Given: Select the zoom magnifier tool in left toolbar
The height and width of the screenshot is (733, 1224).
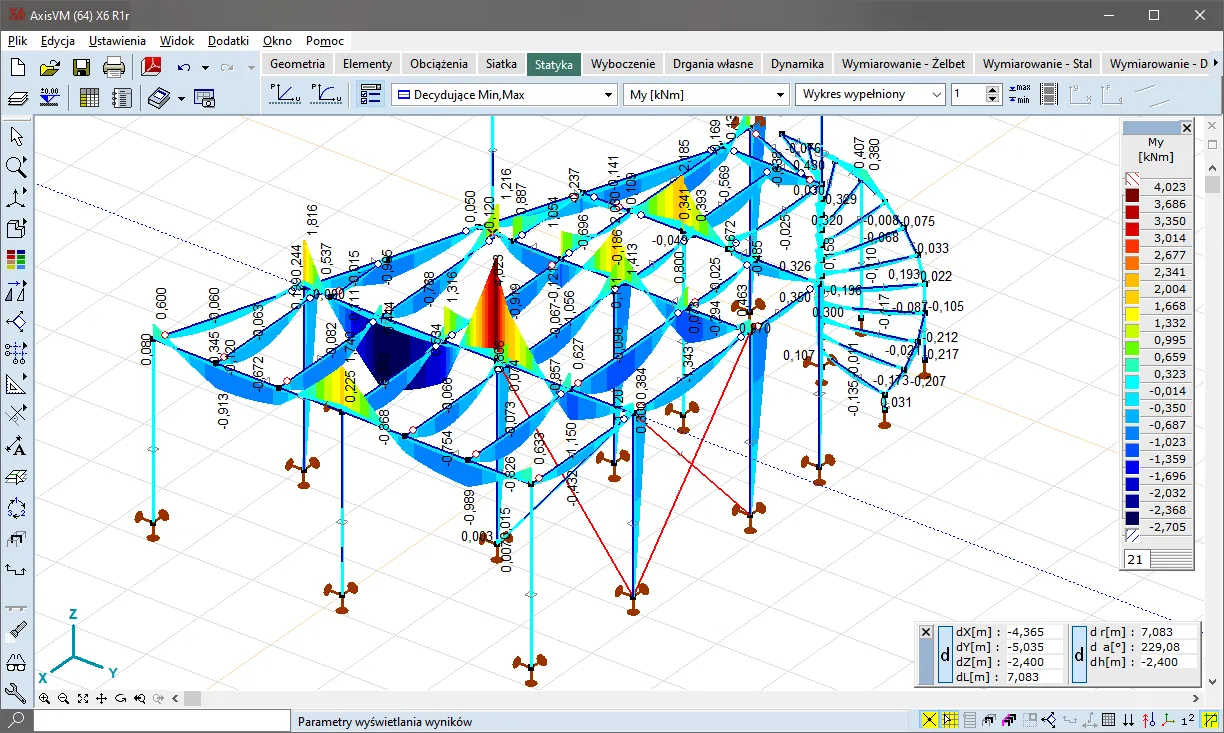Looking at the screenshot, I should pos(16,166).
